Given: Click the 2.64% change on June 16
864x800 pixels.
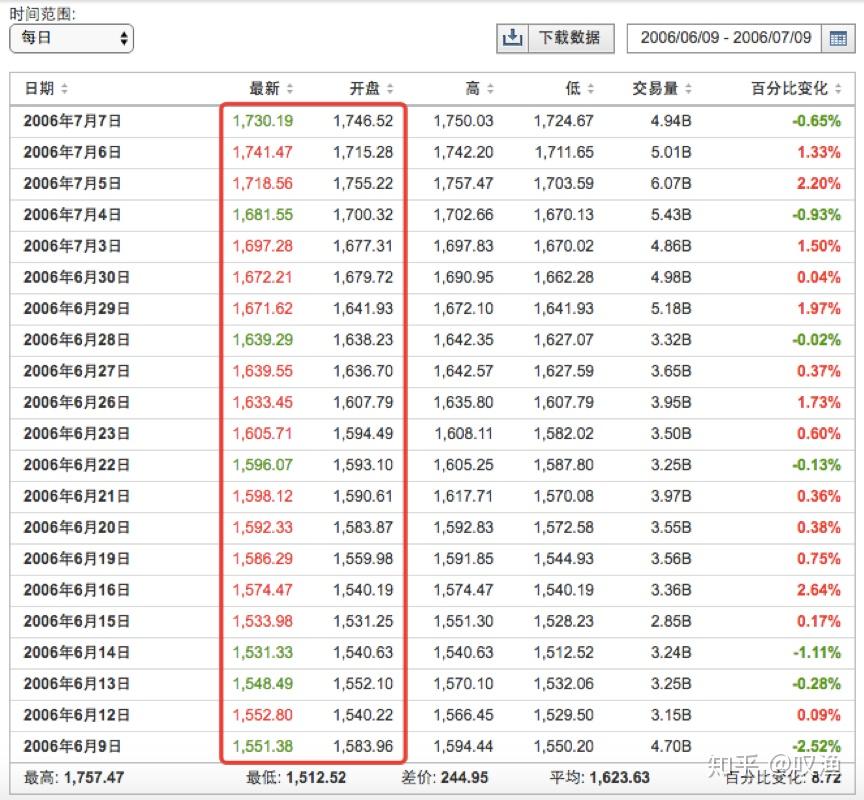Looking at the screenshot, I should tap(819, 590).
